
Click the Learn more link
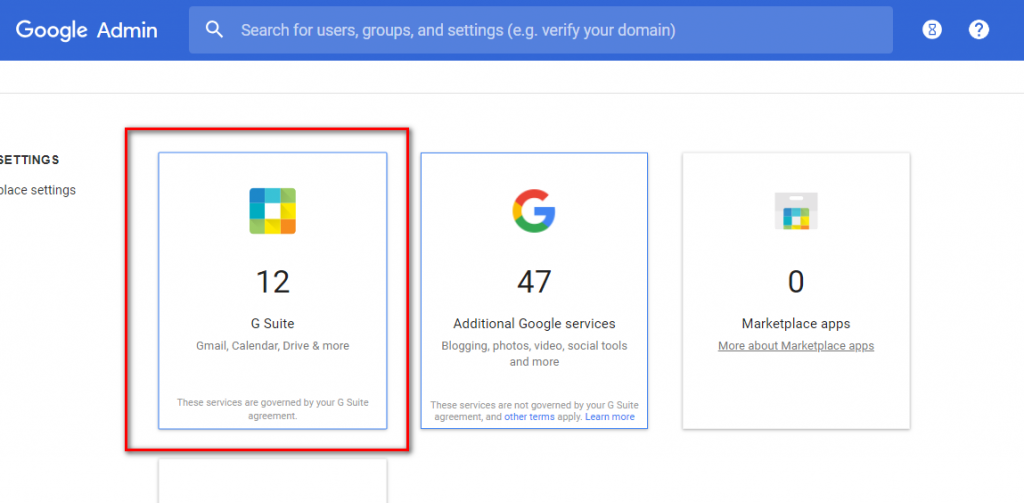coord(609,417)
